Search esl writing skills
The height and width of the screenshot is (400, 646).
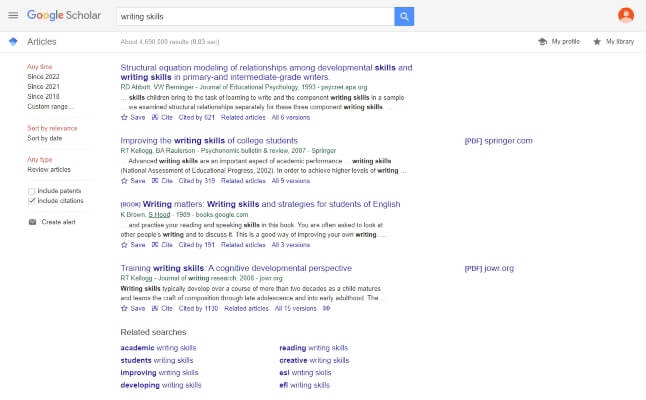(305, 372)
